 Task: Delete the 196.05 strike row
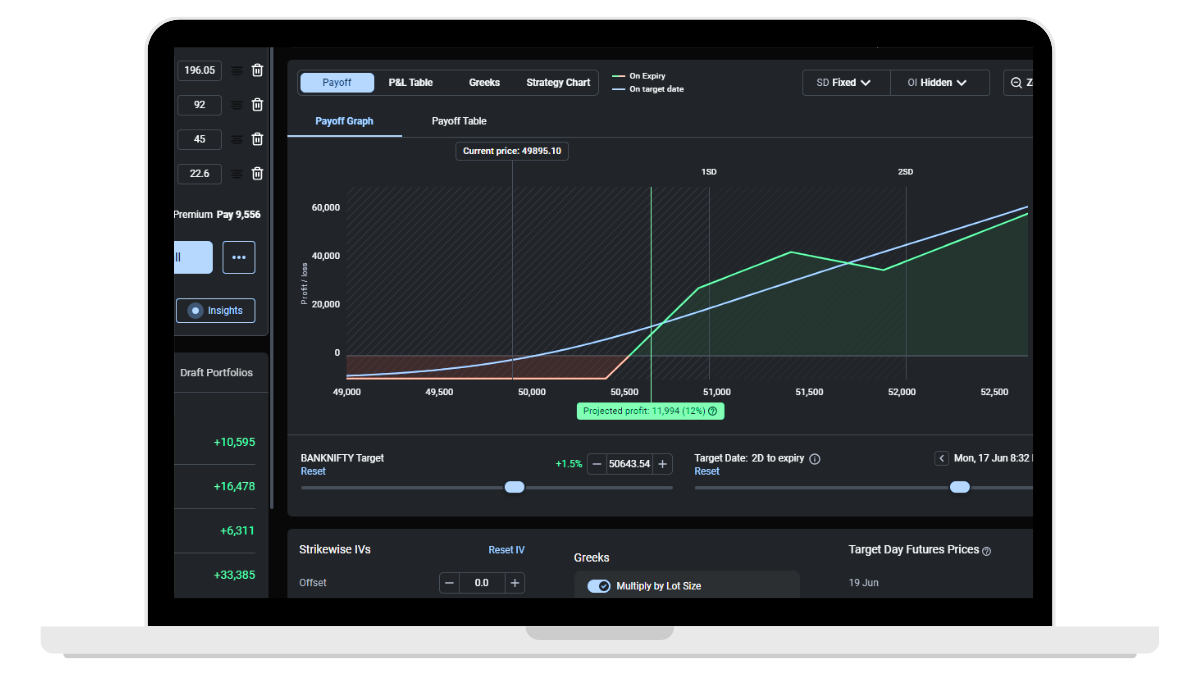257,70
